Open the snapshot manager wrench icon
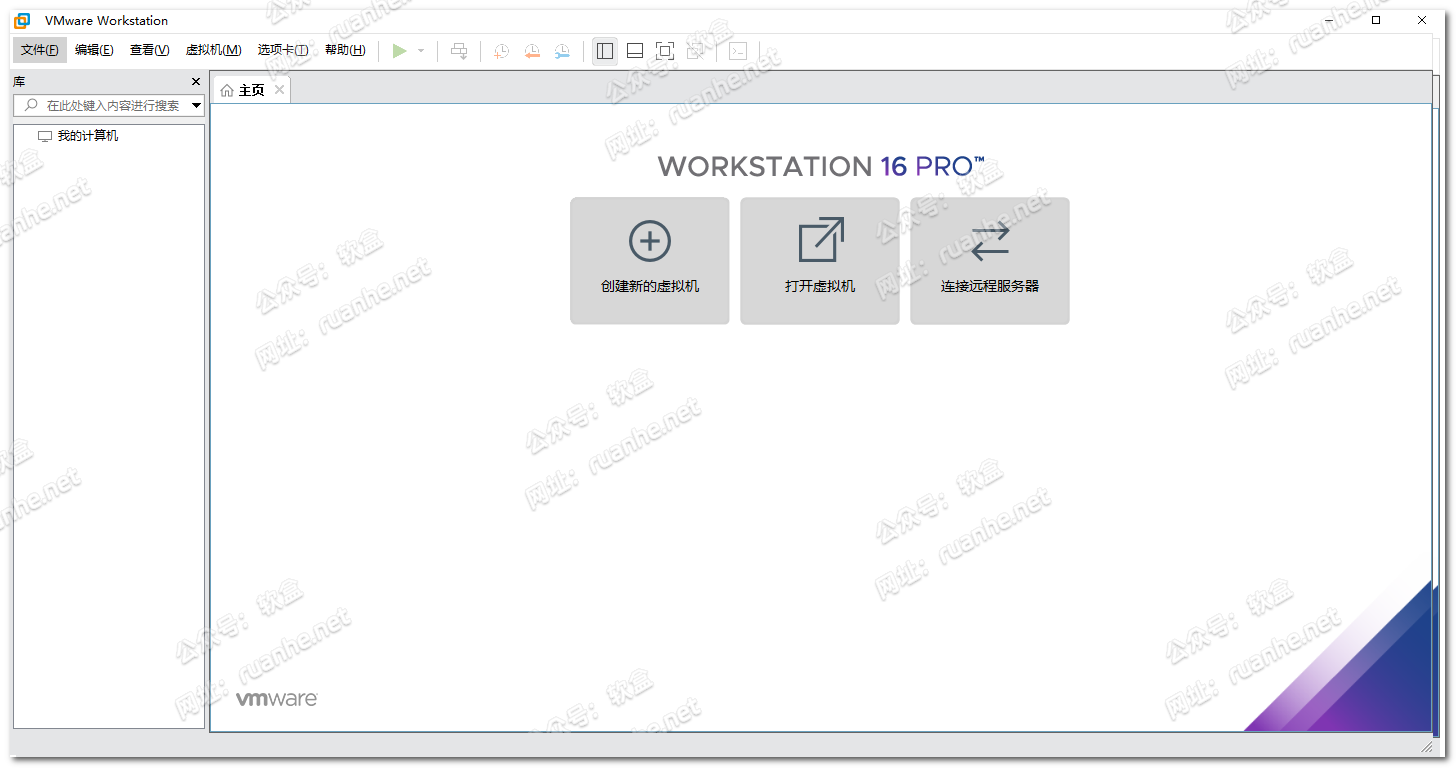The height and width of the screenshot is (768, 1456). tap(563, 51)
